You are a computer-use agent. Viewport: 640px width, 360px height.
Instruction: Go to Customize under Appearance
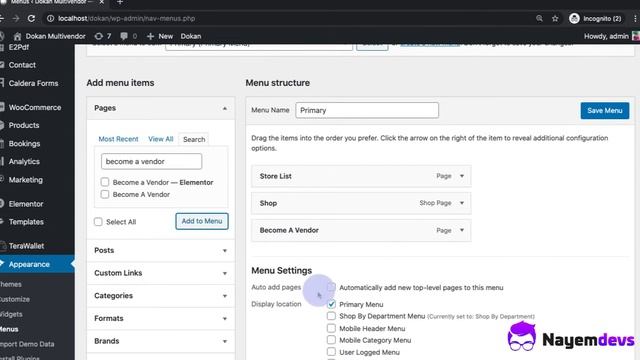(x=15, y=299)
